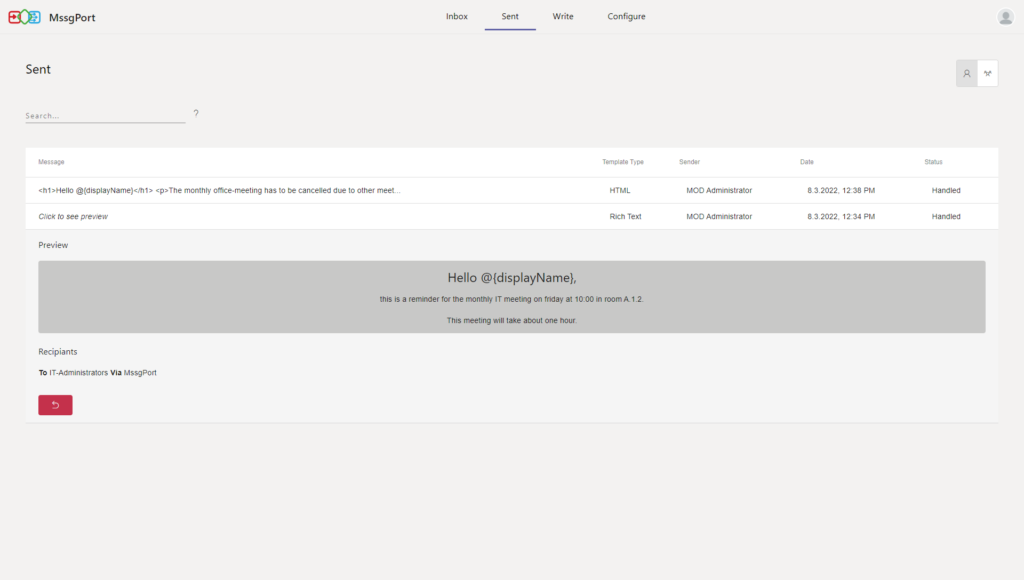Click the Template Type column header
Screen dimensions: 1024x580
click(621, 161)
